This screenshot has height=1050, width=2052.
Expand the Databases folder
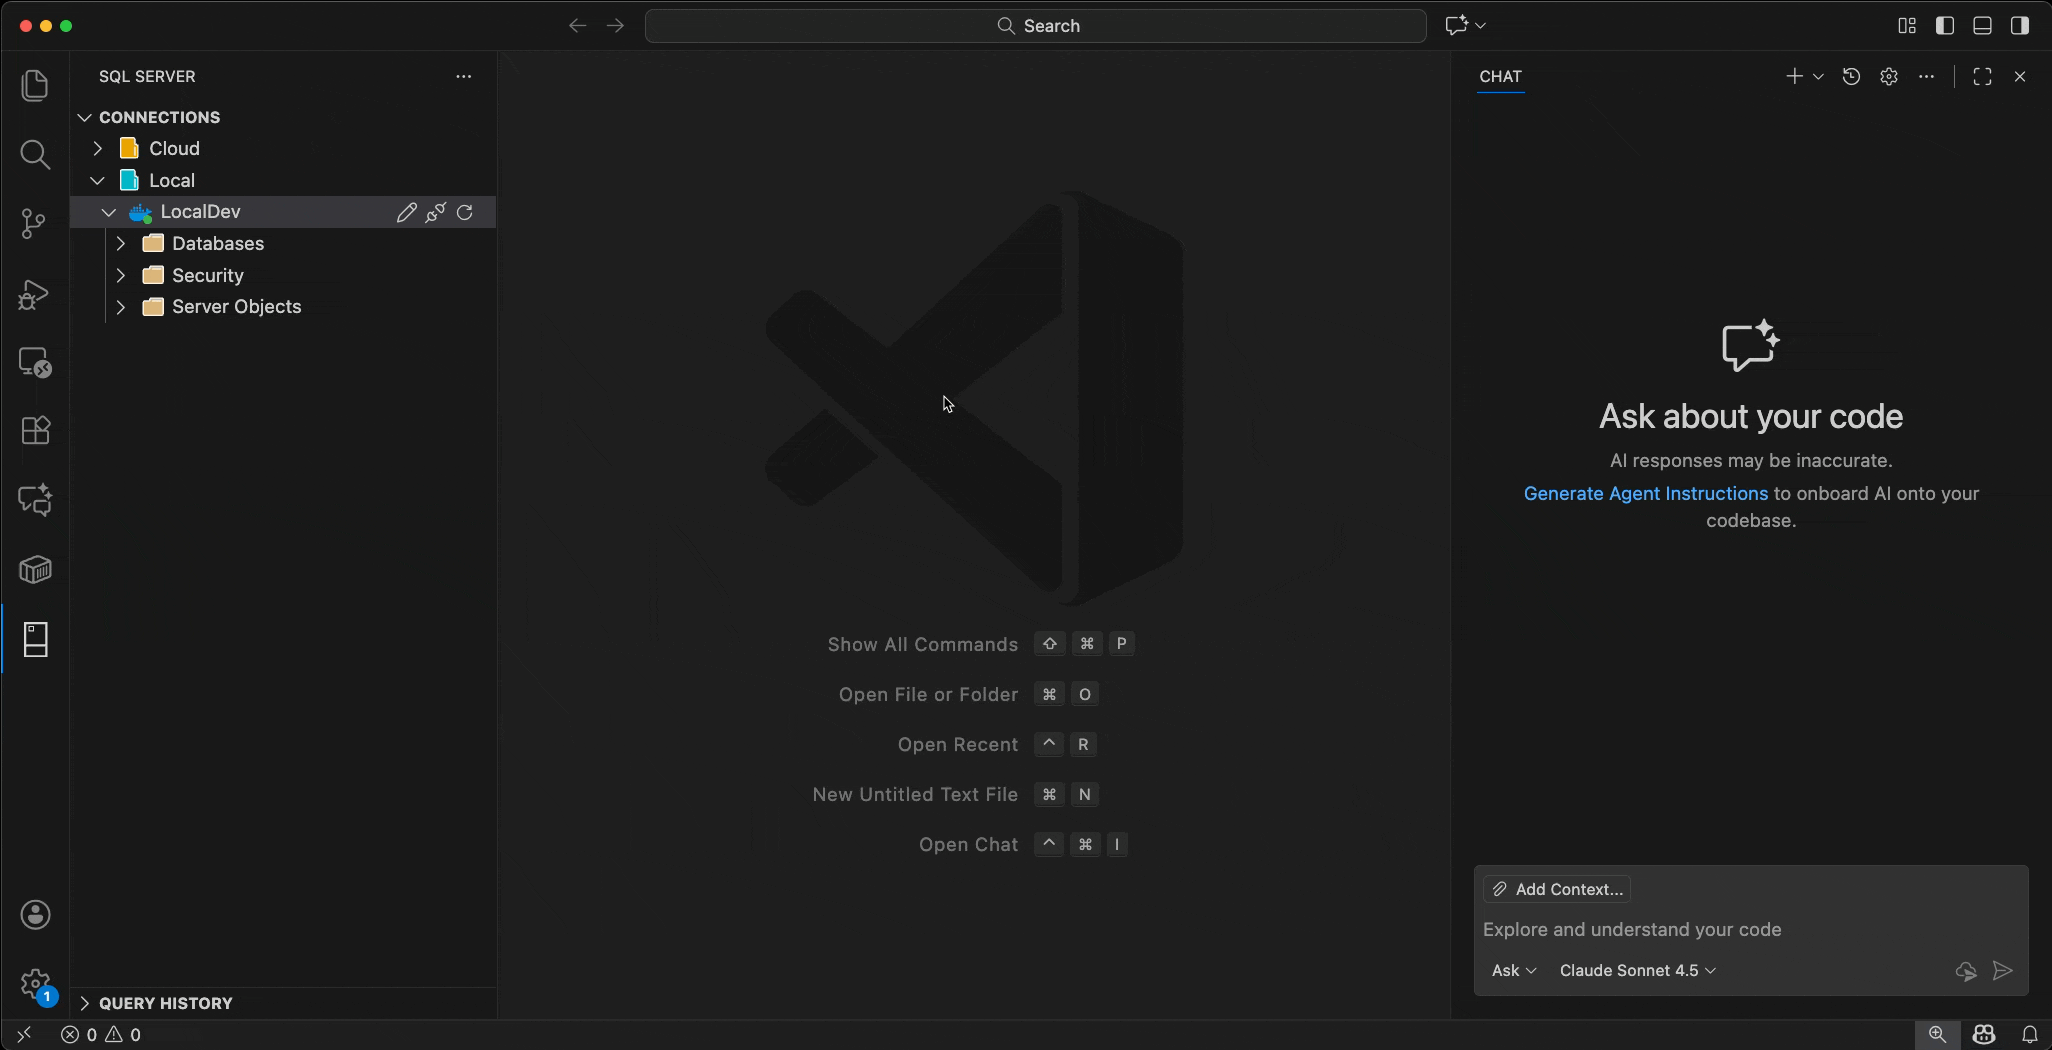coord(121,243)
